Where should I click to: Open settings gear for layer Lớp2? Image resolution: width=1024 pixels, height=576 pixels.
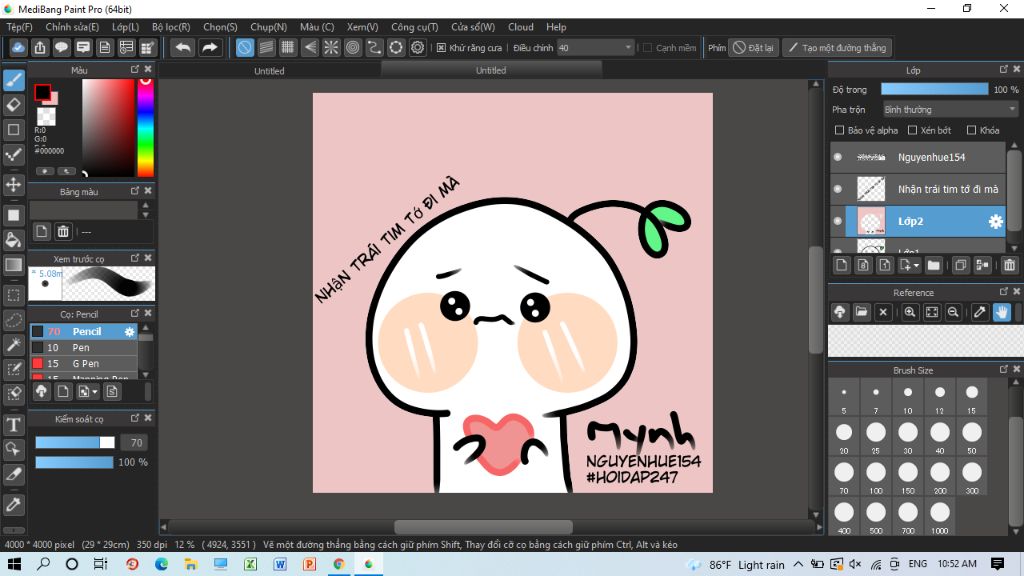(995, 221)
